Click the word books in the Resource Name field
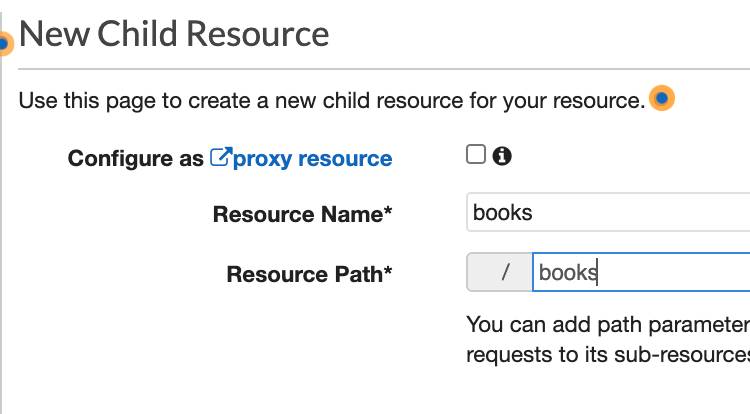Viewport: 750px width, 414px height. click(x=502, y=213)
